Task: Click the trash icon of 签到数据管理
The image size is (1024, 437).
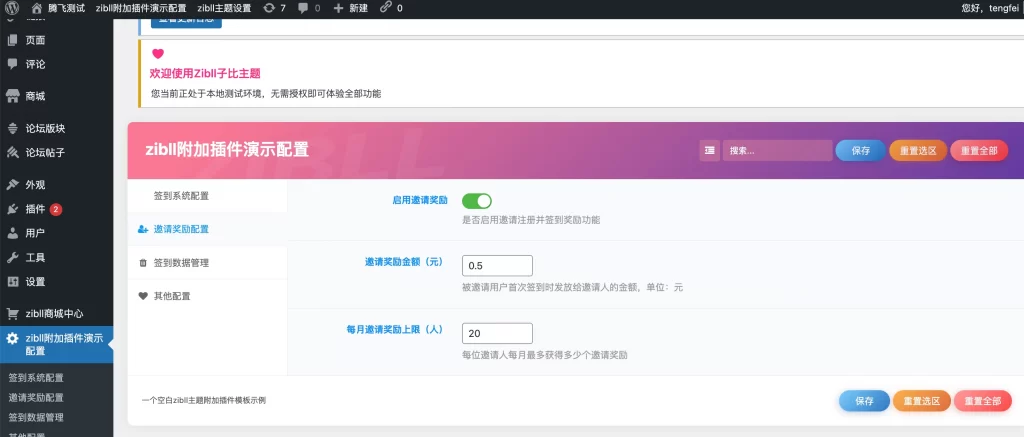Action: [143, 263]
